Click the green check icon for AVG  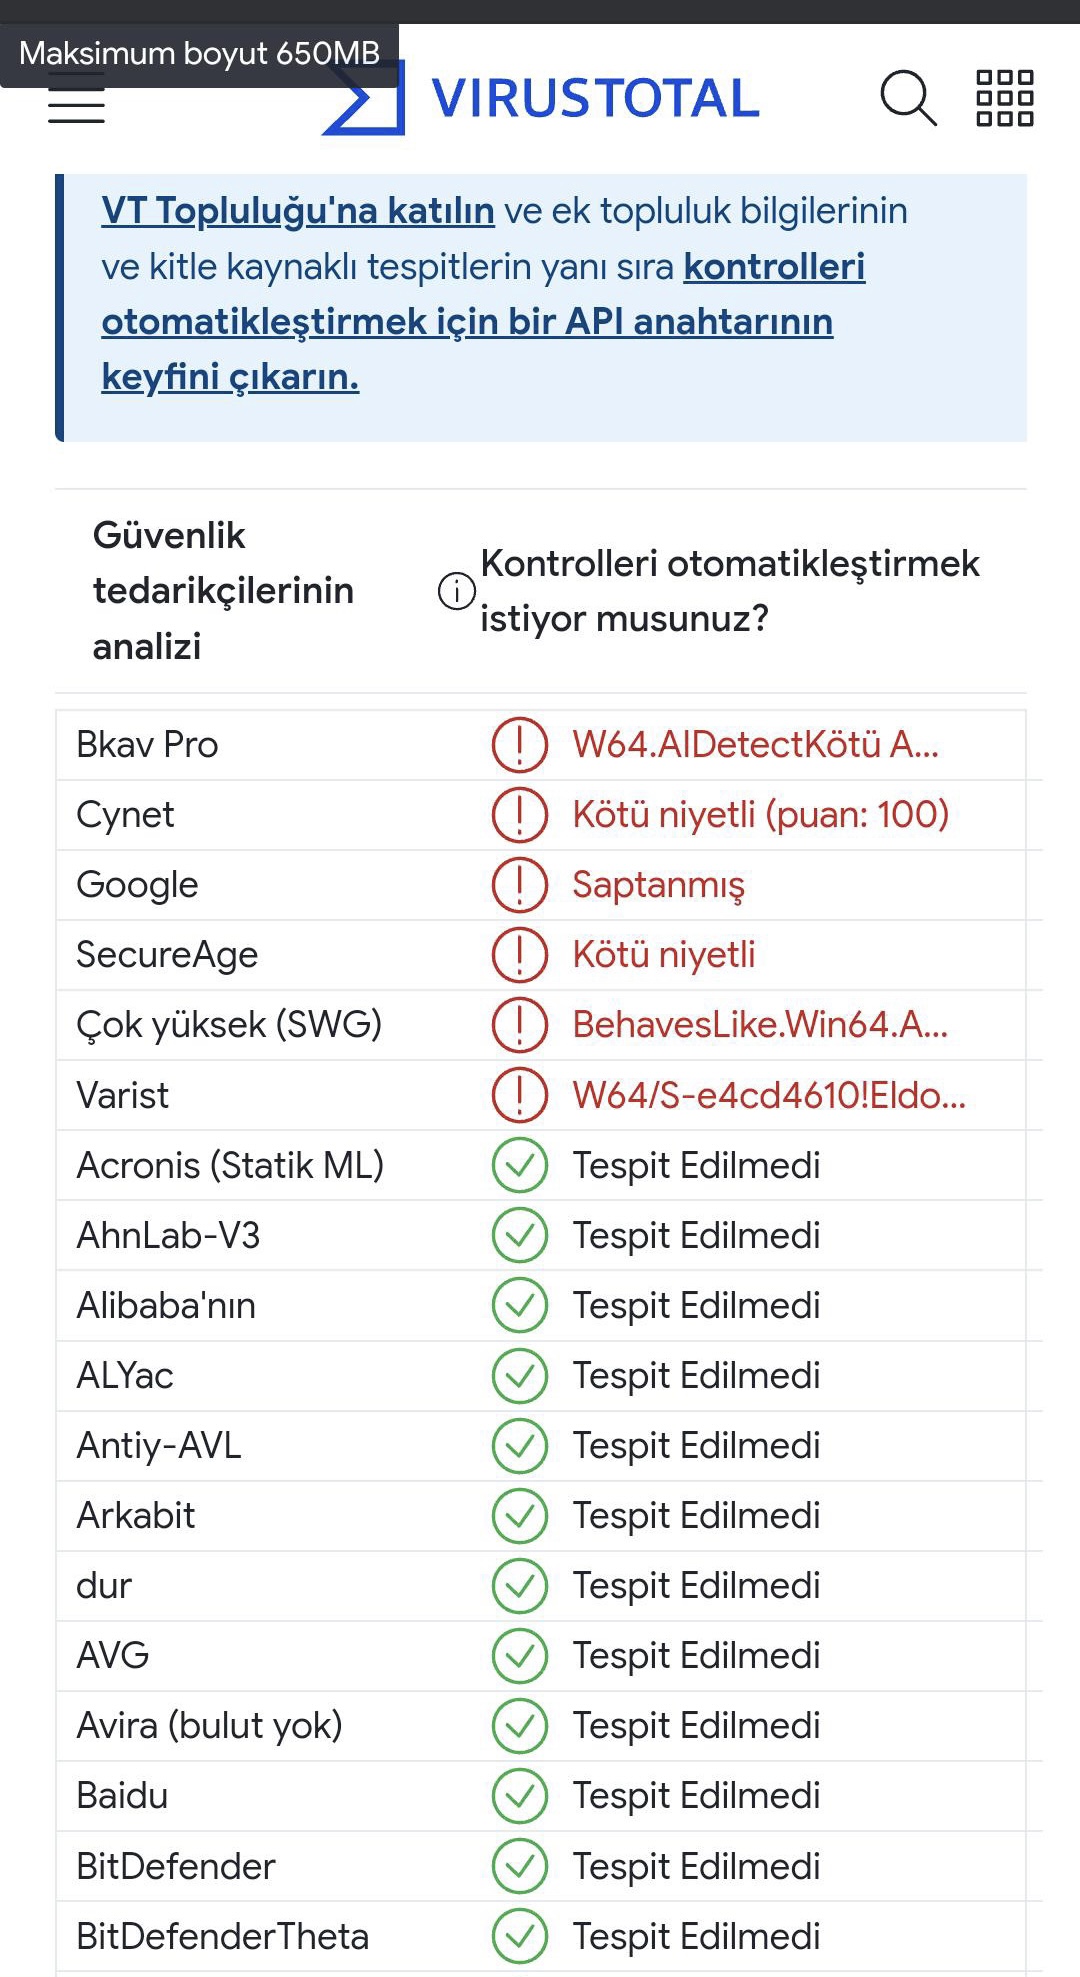pyautogui.click(x=520, y=1656)
